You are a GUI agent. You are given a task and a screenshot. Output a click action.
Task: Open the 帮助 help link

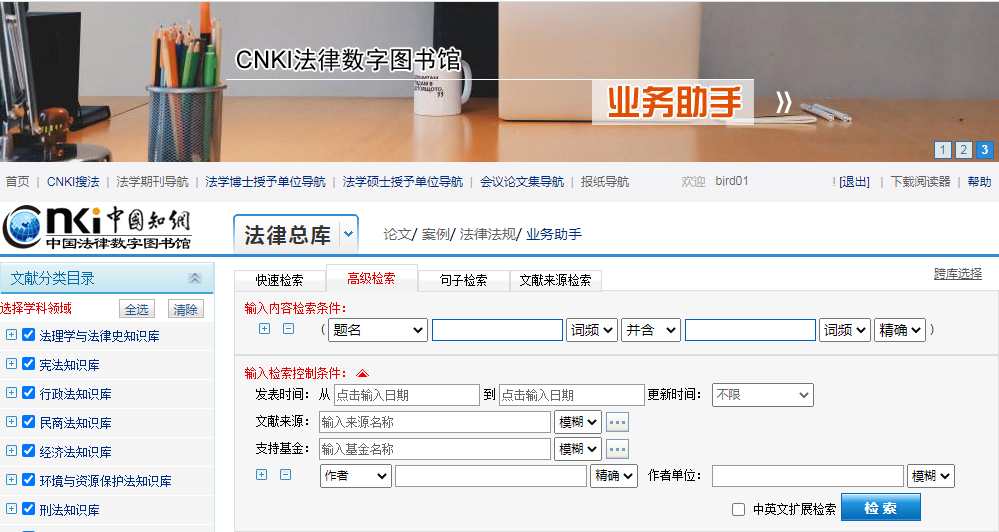point(979,182)
